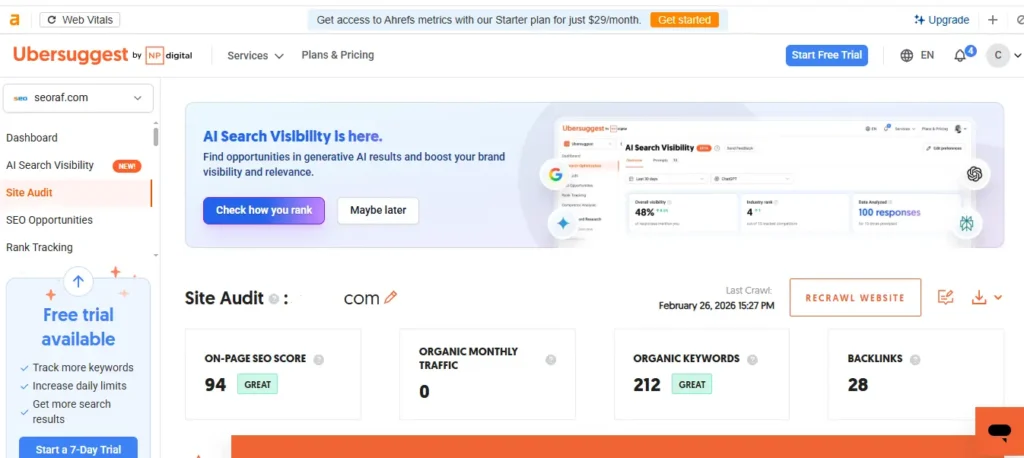Expand the seoraf.com project dropdown
1024x458 pixels.
coord(78,98)
